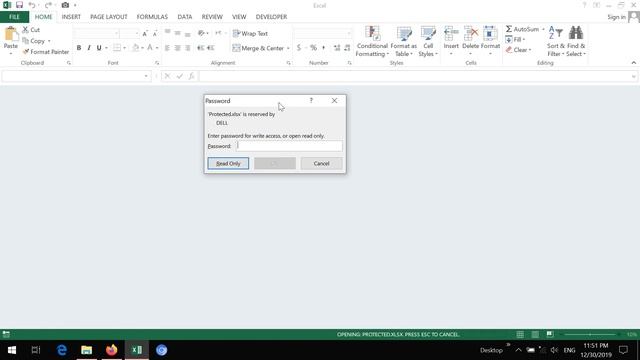Click Merge & Center icon

[x=236, y=48]
